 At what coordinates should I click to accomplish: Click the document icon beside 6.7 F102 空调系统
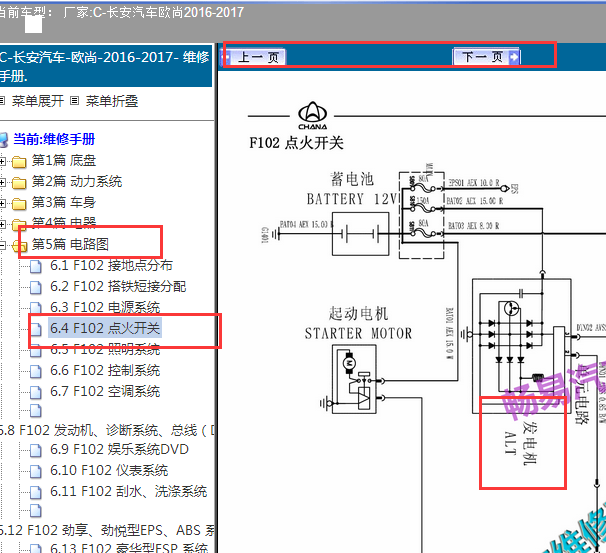[36, 392]
